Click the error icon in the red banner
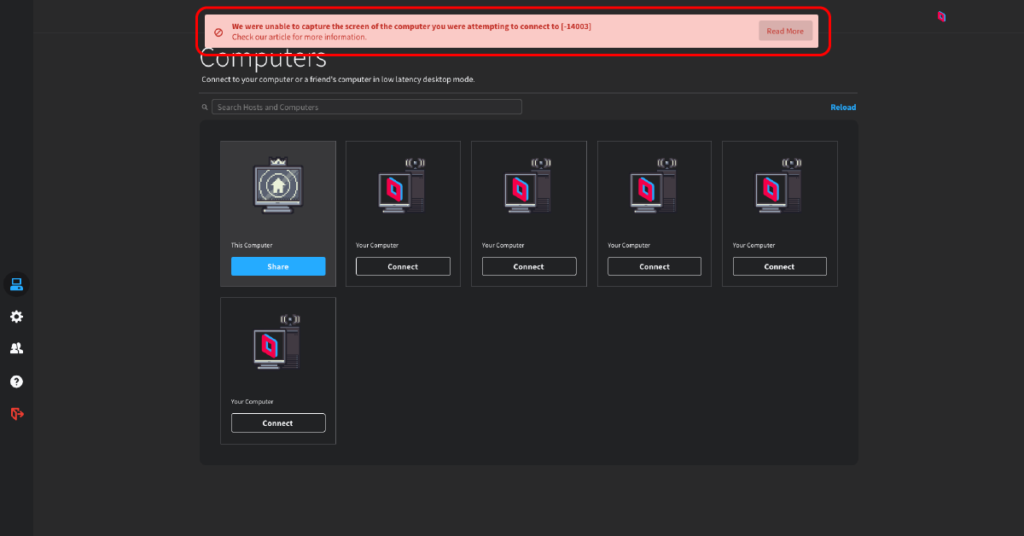 218,32
